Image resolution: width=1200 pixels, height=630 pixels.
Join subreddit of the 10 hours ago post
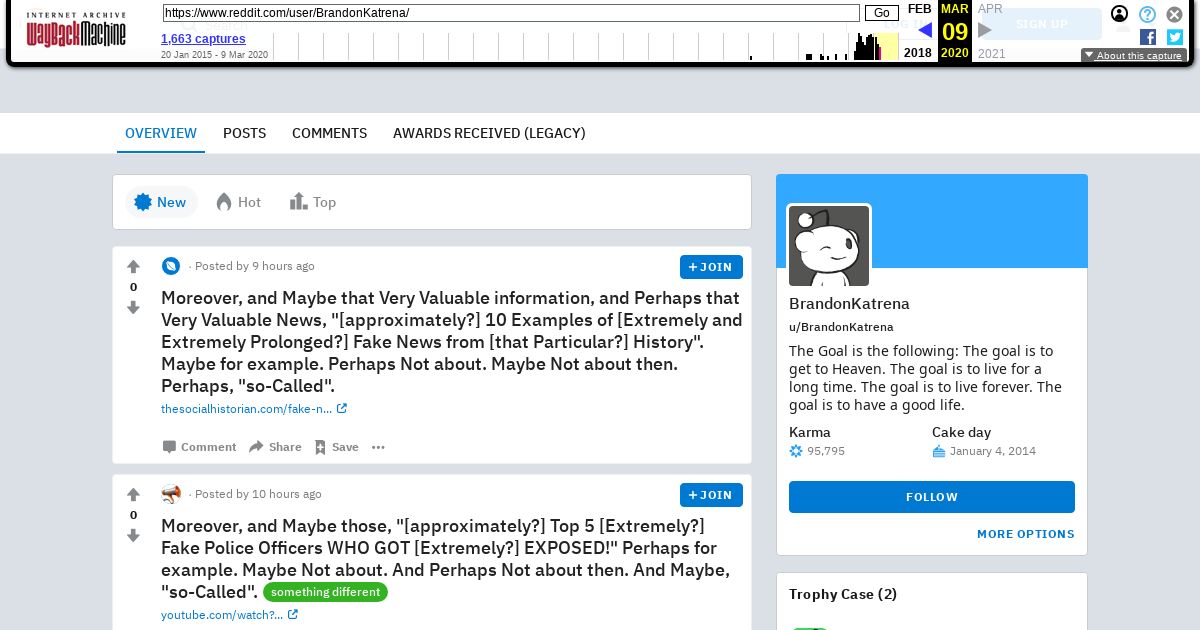point(711,495)
